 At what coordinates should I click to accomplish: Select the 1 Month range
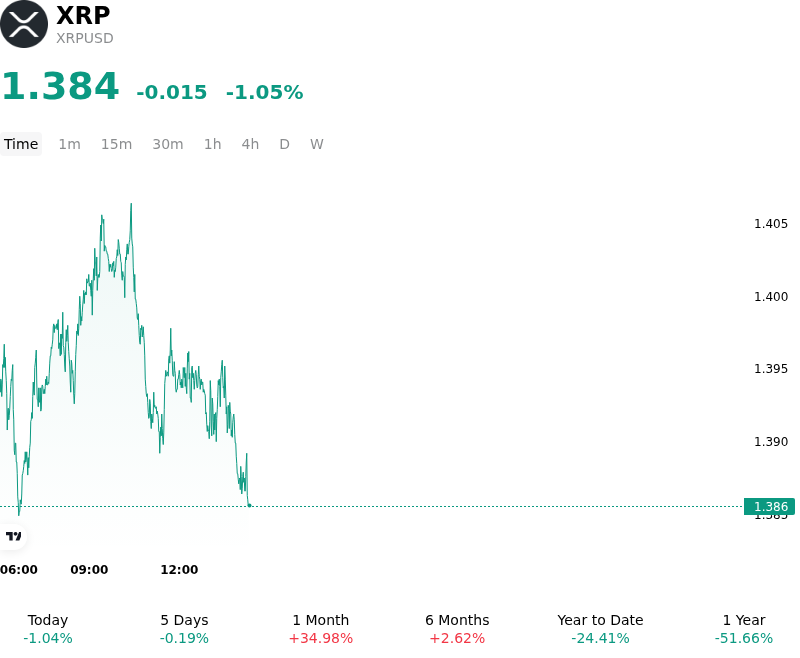[x=320, y=629]
